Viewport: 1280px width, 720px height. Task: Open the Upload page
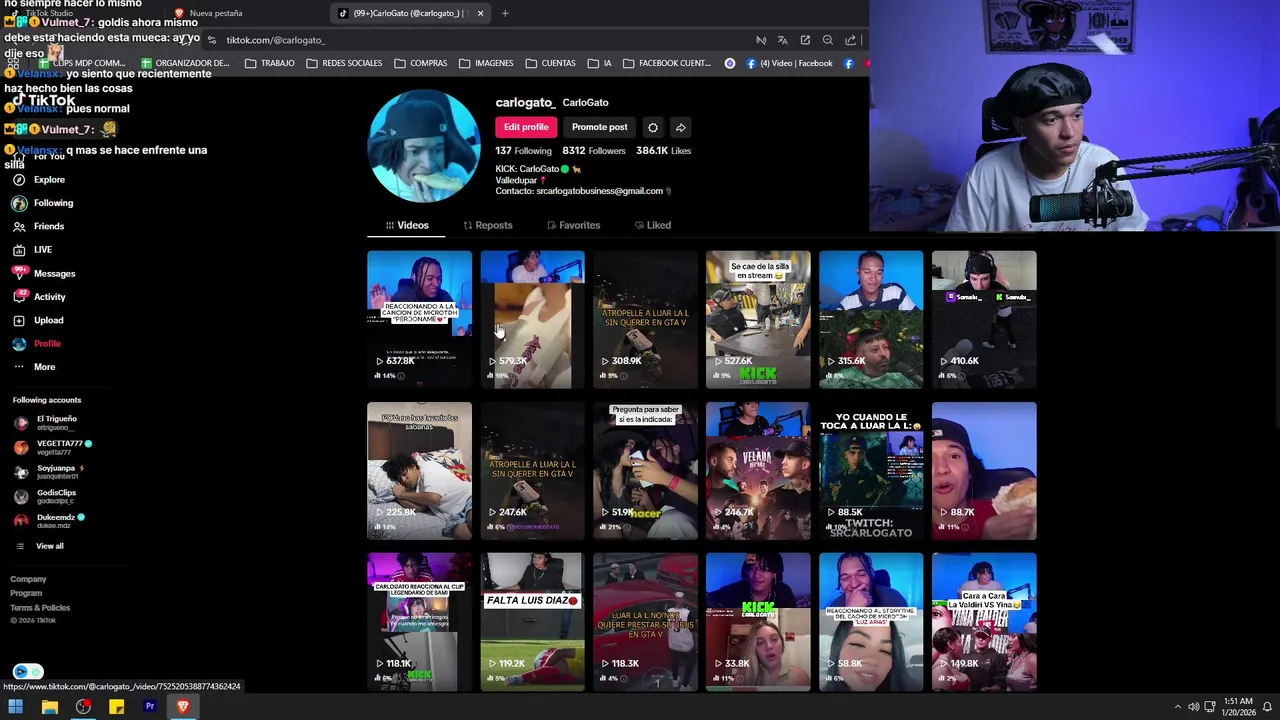tap(39, 320)
